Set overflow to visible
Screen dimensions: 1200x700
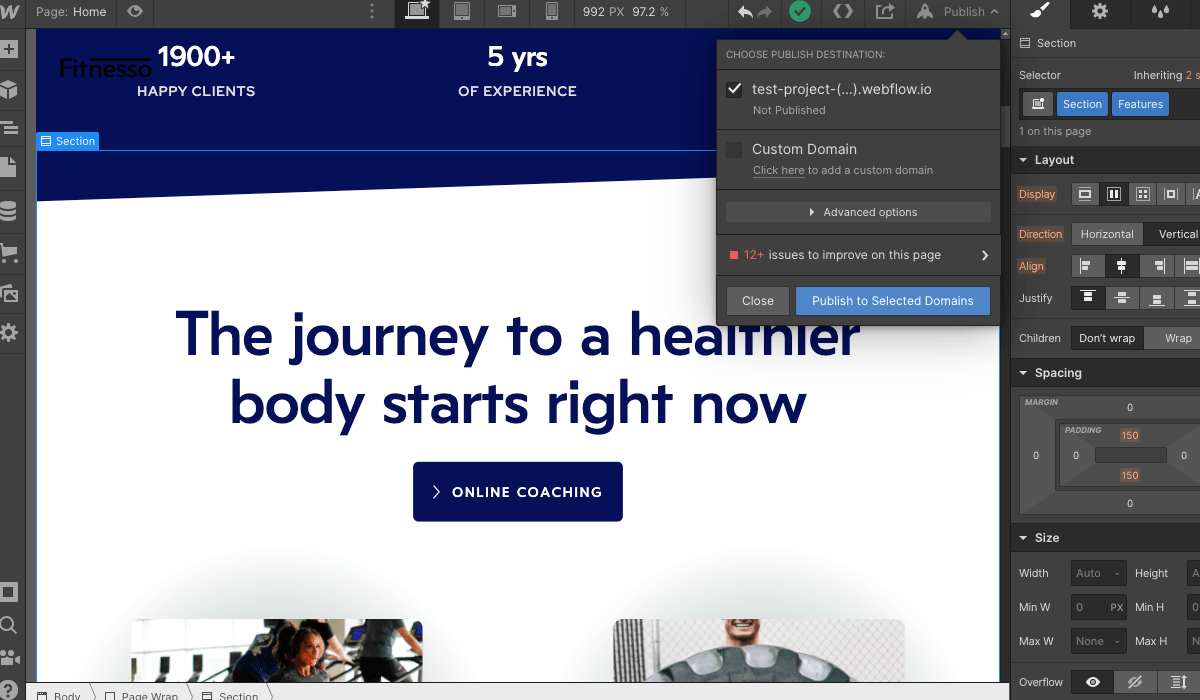point(1093,682)
